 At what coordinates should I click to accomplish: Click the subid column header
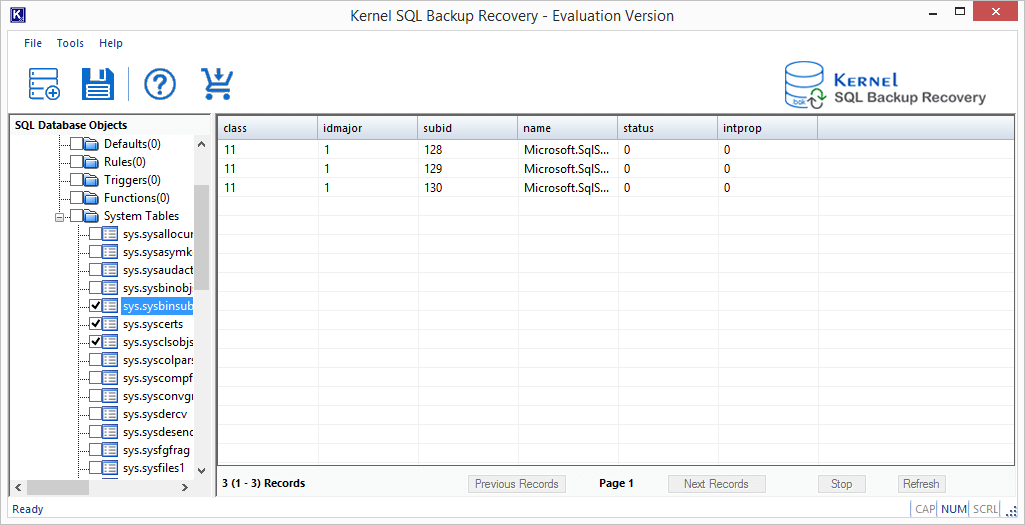[x=468, y=128]
